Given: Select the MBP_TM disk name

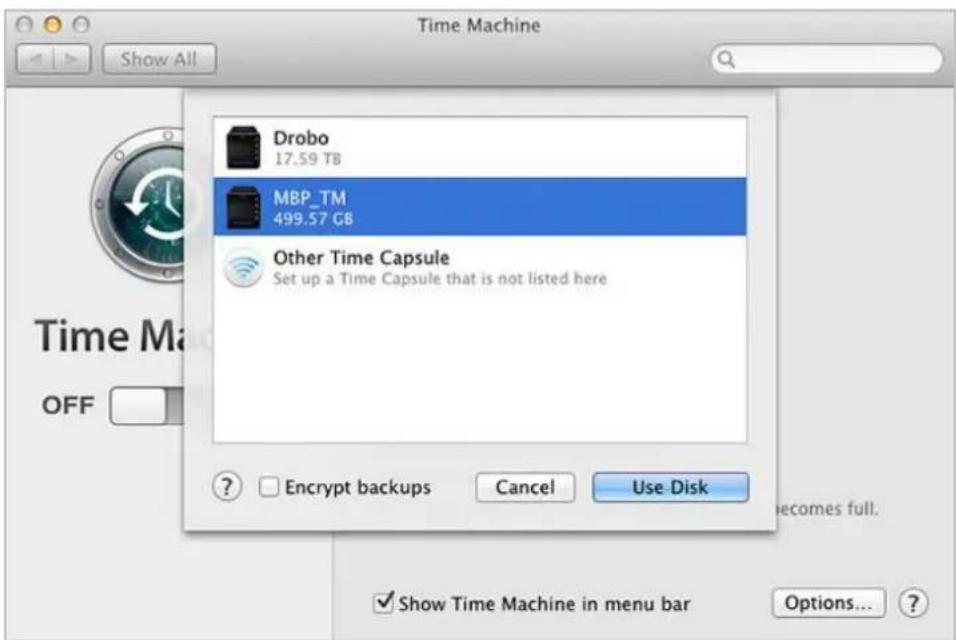Looking at the screenshot, I should point(310,197).
